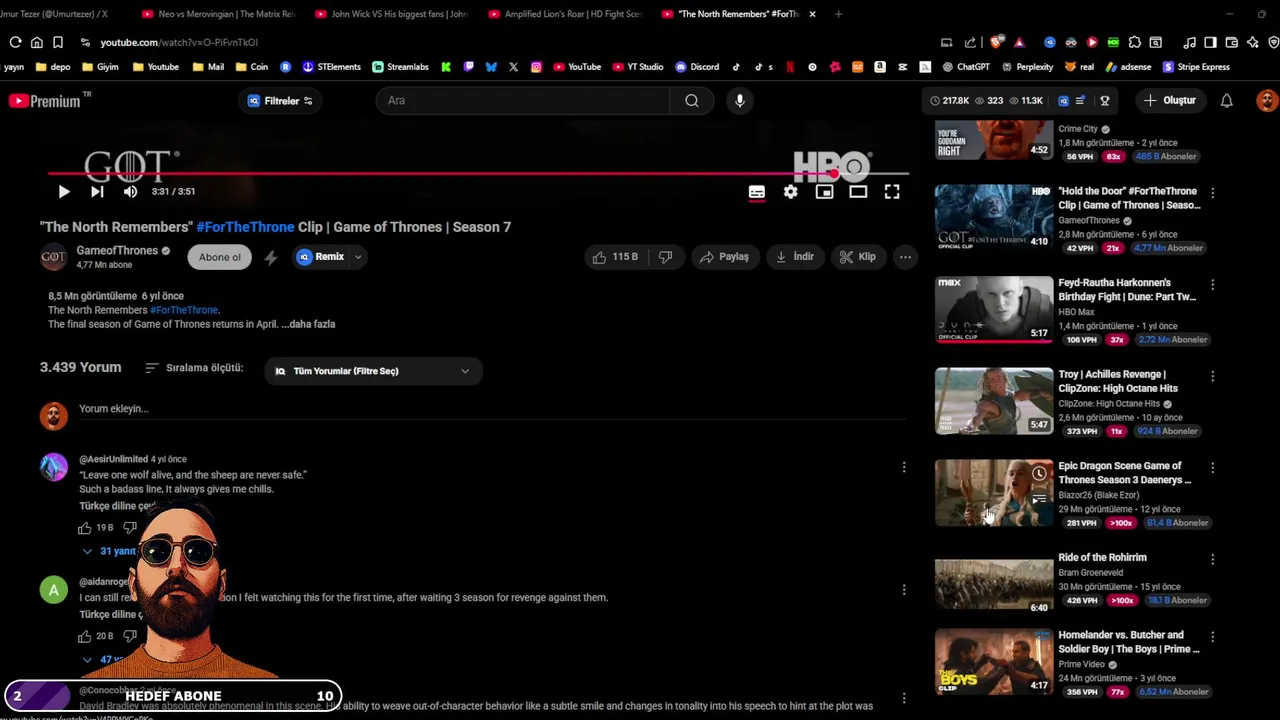This screenshot has height=720, width=1280.
Task: Switch to the miniplayer
Action: pyautogui.click(x=824, y=192)
